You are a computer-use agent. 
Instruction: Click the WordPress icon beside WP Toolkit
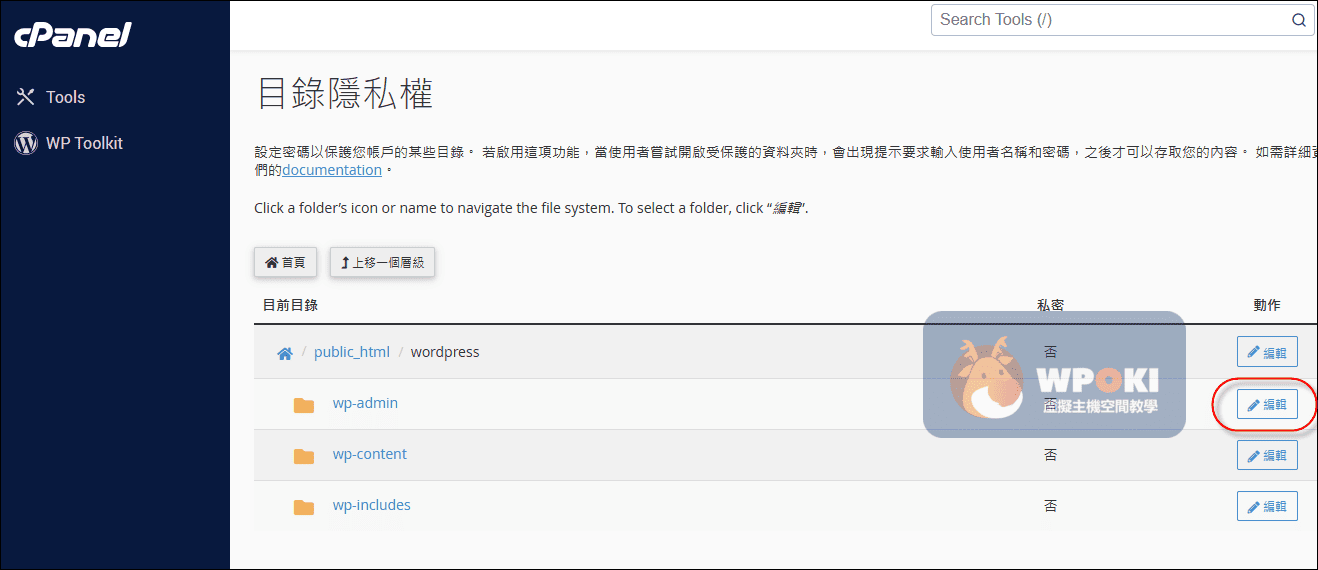point(26,143)
